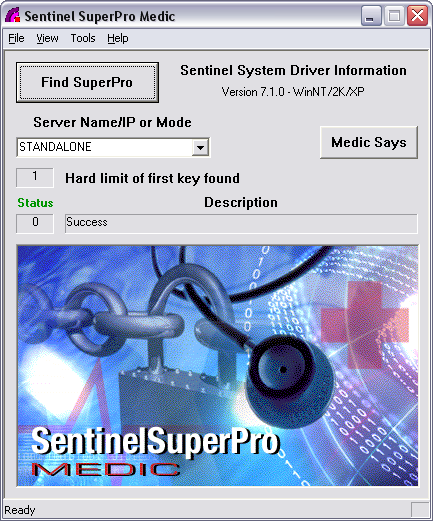Minimize the Sentinel SuperPro Medic window

371,16
